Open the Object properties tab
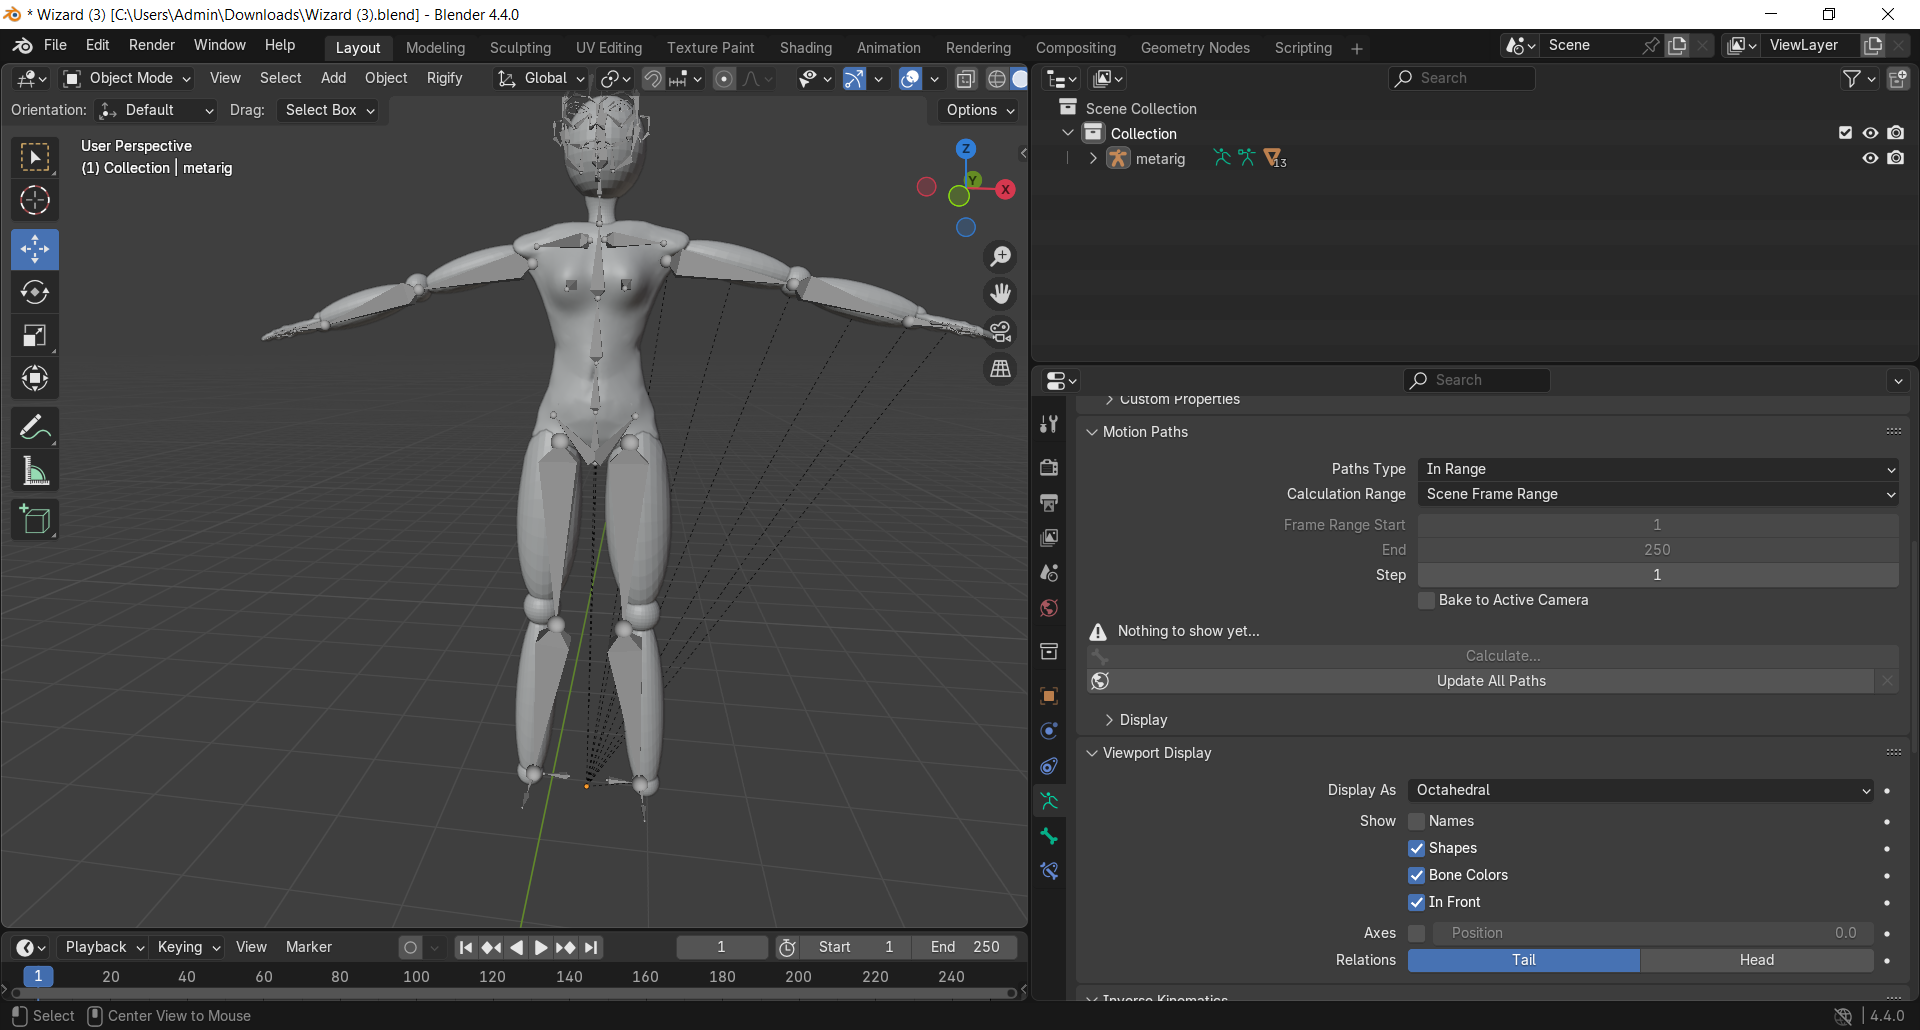This screenshot has height=1030, width=1920. (1049, 696)
